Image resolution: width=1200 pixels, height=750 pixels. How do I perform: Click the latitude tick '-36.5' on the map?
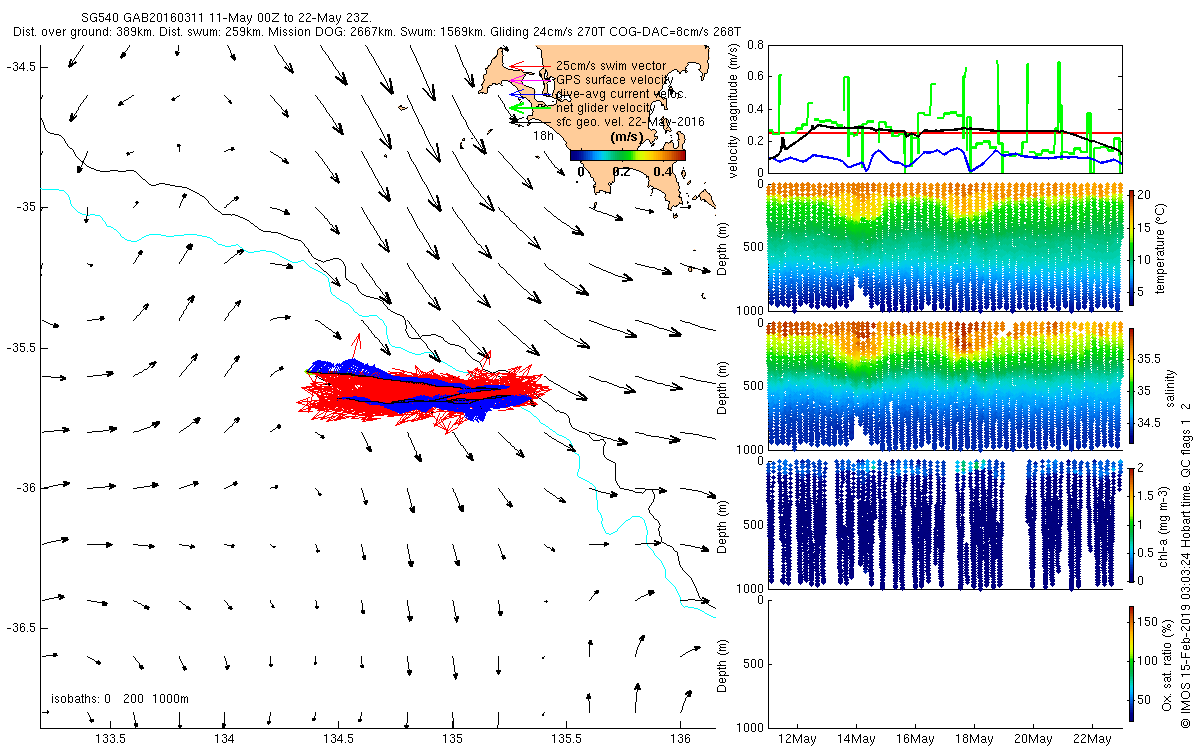[22, 627]
